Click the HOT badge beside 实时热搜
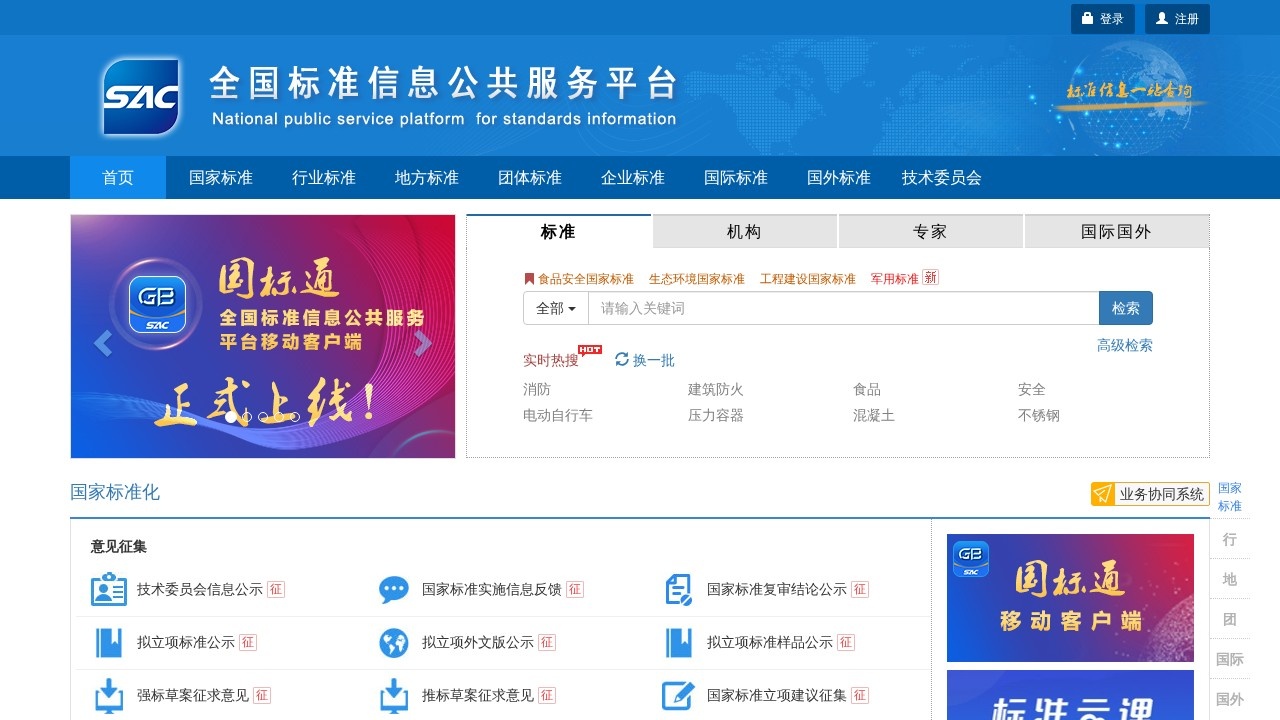The height and width of the screenshot is (720, 1280). (590, 350)
